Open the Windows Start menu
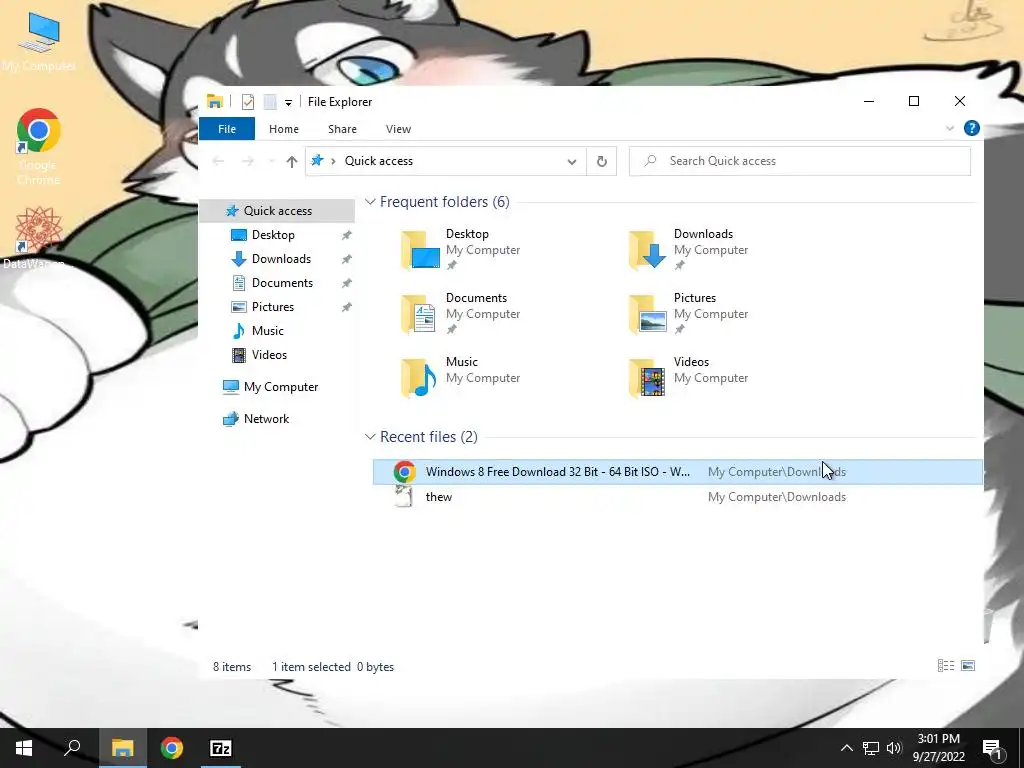 (x=24, y=748)
